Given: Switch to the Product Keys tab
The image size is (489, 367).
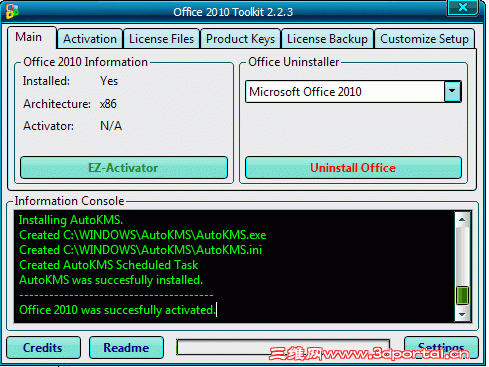Looking at the screenshot, I should click(240, 39).
